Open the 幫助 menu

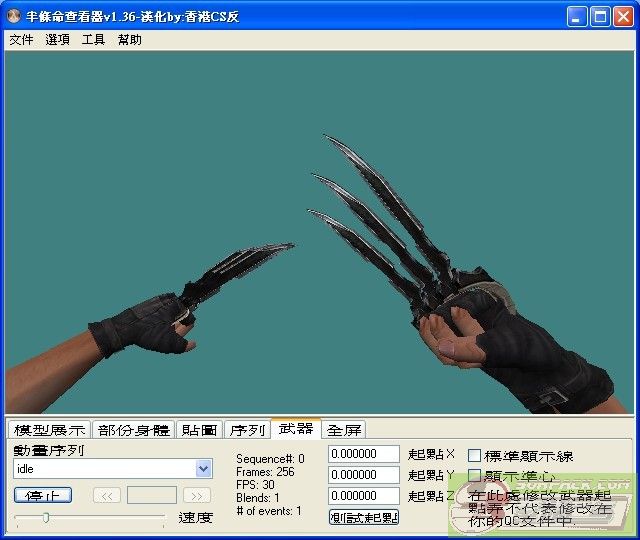pyautogui.click(x=129, y=40)
